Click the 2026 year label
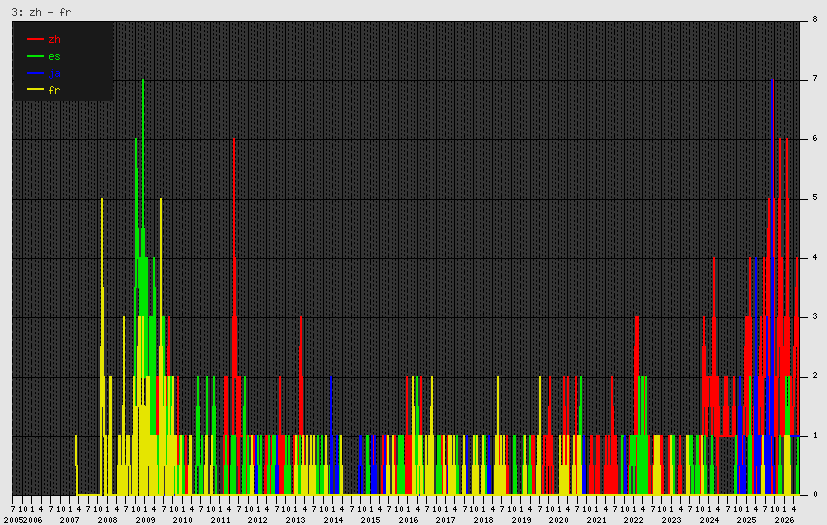Viewport: 827px width, 525px height. coord(784,520)
